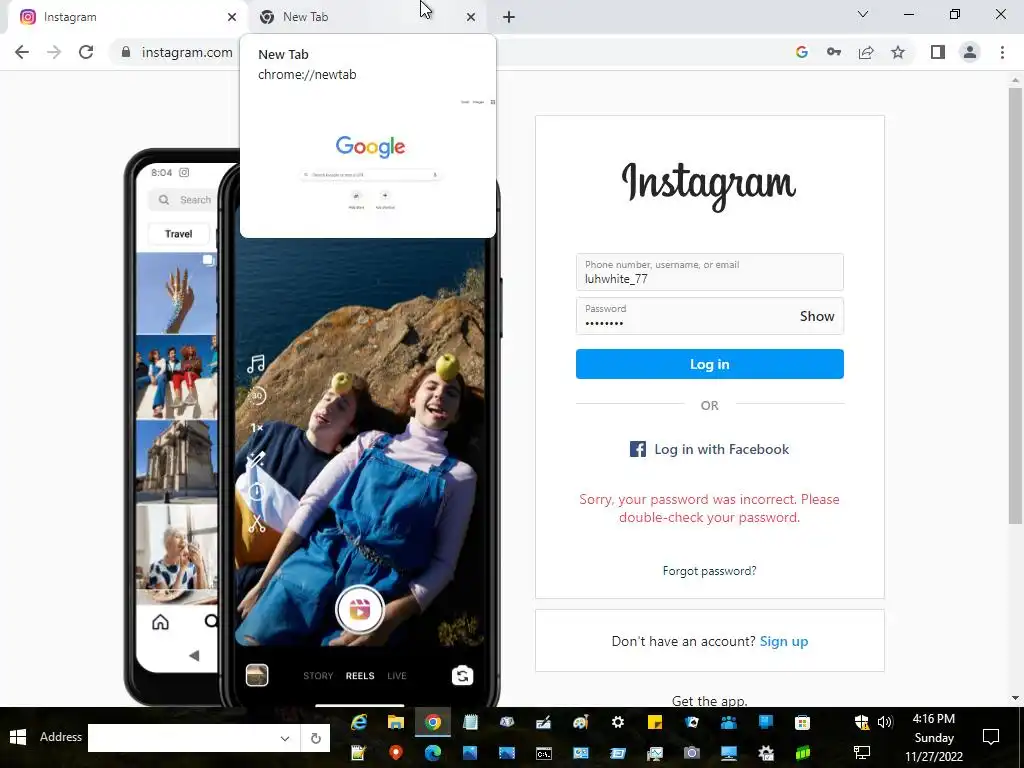1024x768 pixels.
Task: Open the notification center icon
Action: 991,737
